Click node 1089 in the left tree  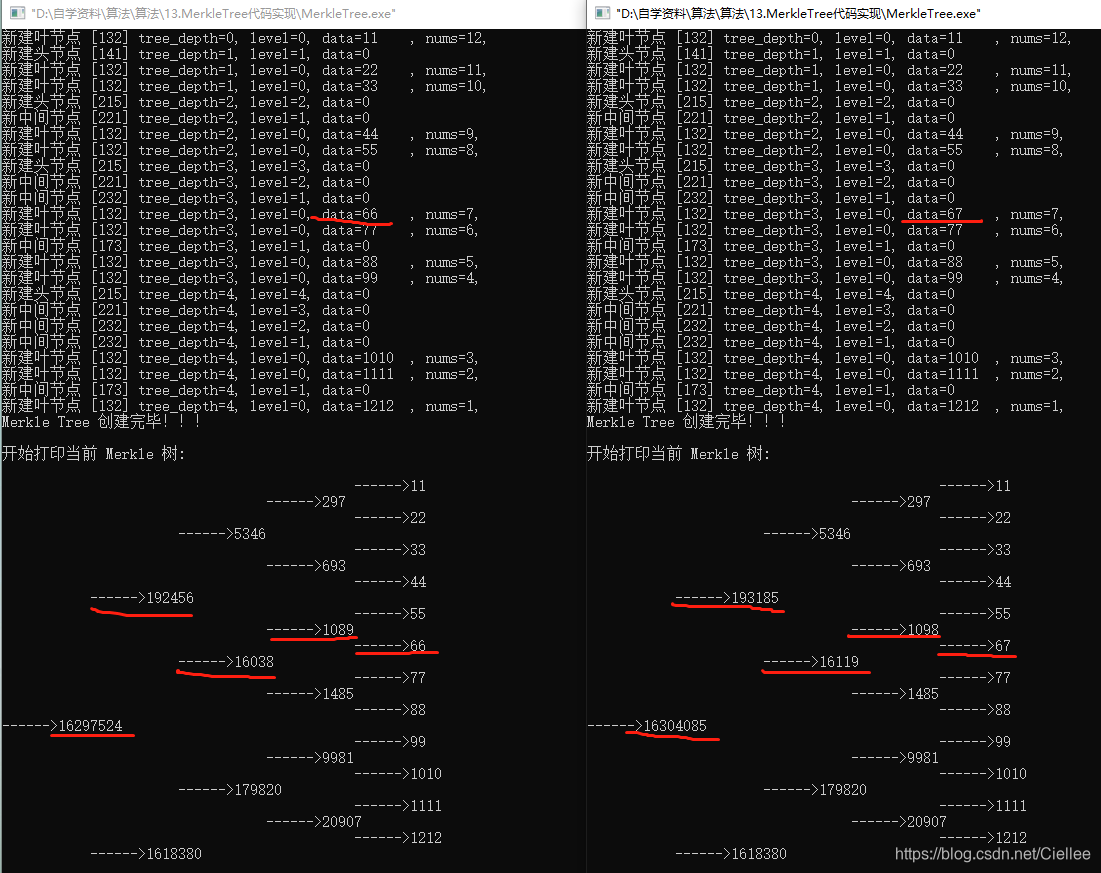point(338,629)
